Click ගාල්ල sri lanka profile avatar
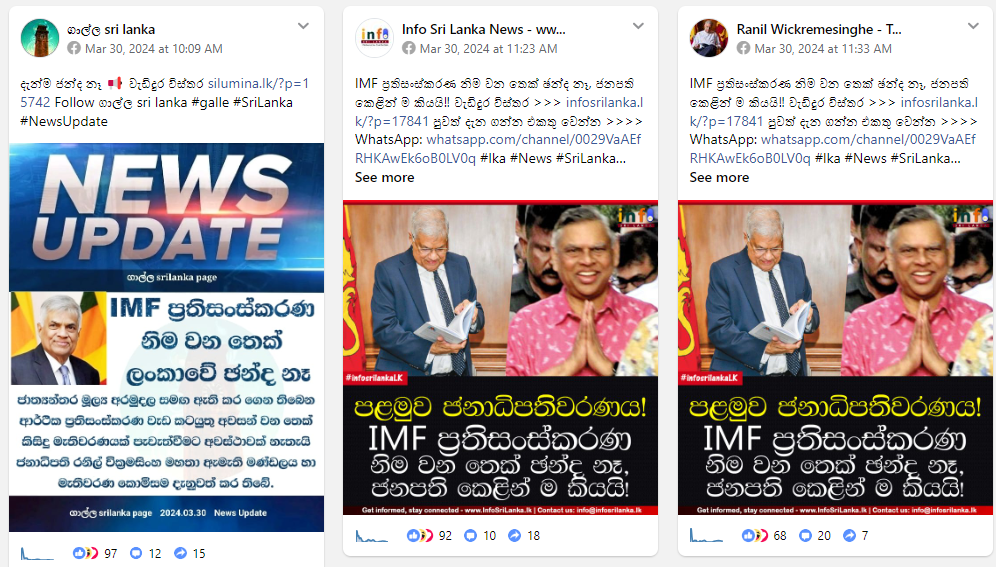The height and width of the screenshot is (567, 996). pyautogui.click(x=39, y=38)
